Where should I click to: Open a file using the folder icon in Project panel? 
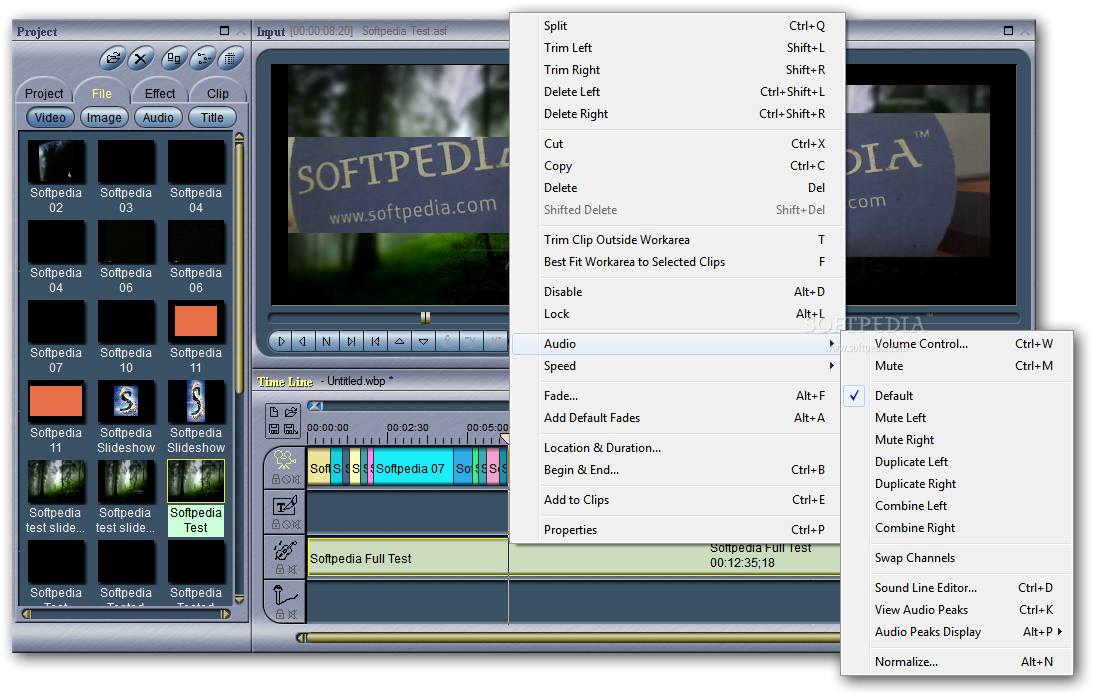point(112,59)
